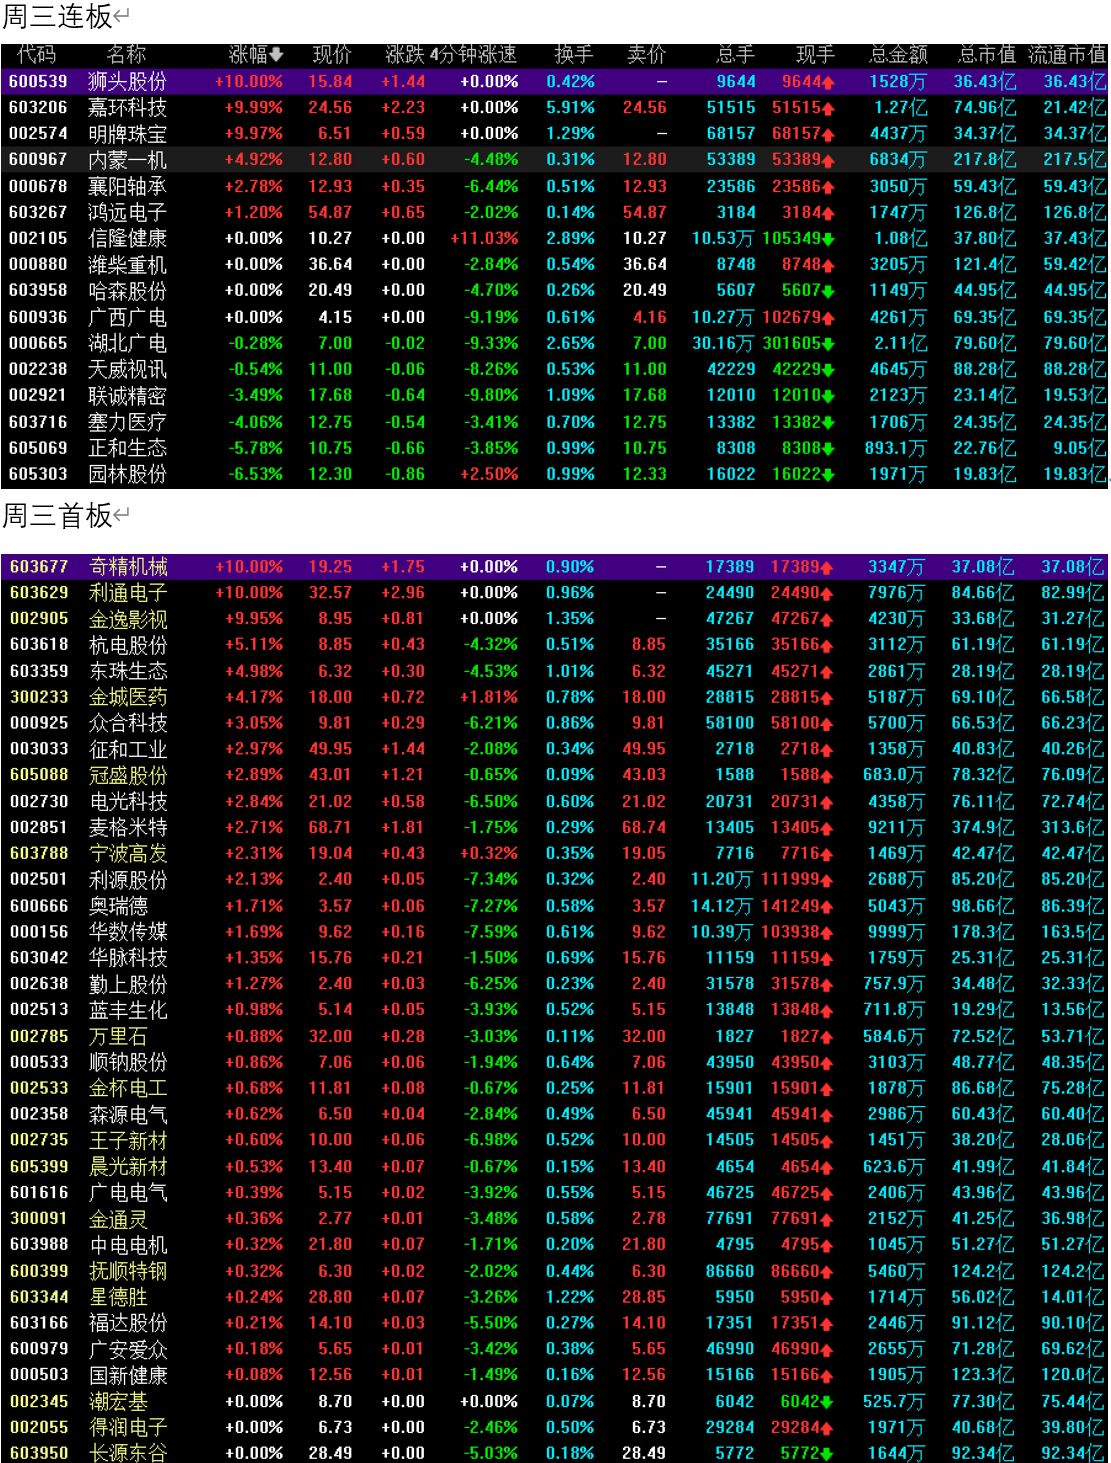Select stock 湖北广电
Viewport: 1111px width, 1463px height.
tap(127, 343)
